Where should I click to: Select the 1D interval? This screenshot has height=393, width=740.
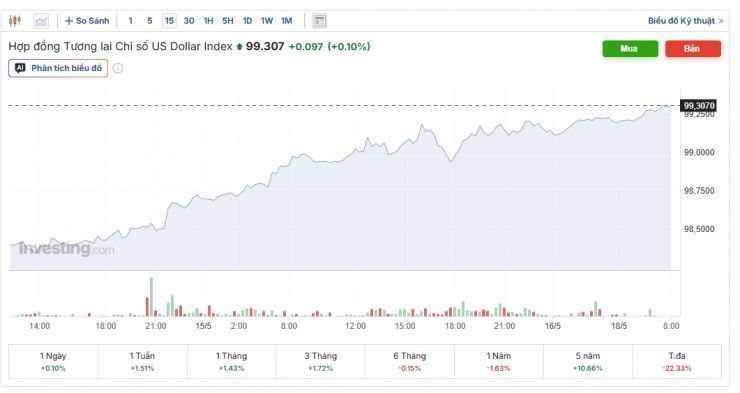247,21
